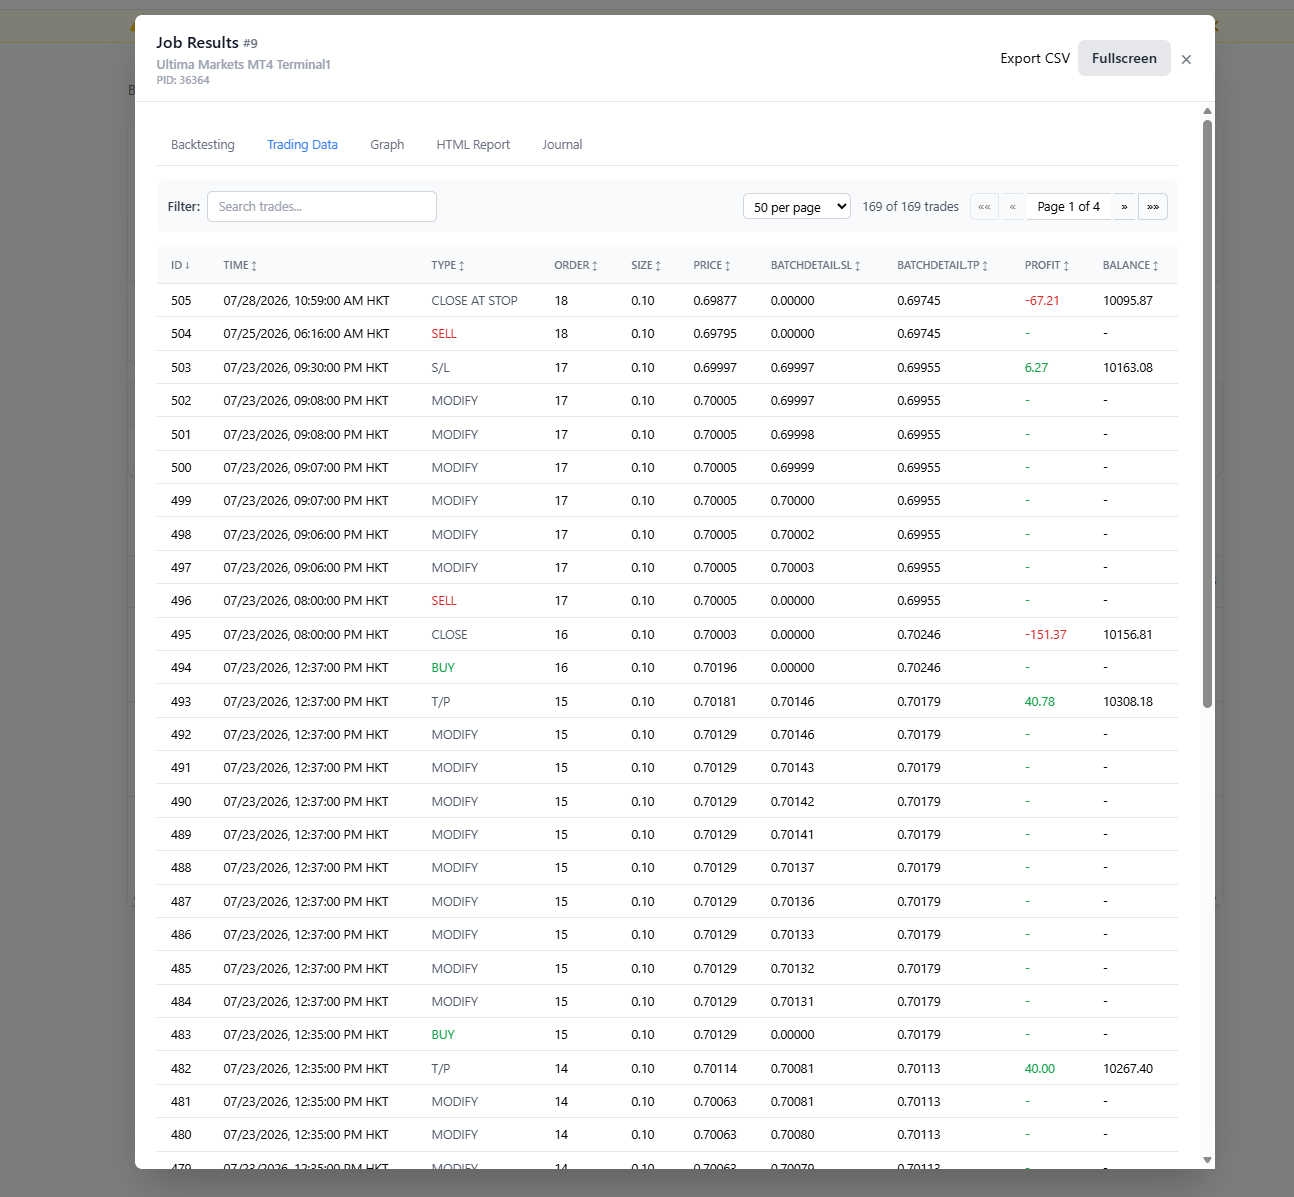Viewport: 1294px width, 1197px height.
Task: Select MODIFY row with ID 488
Action: pyautogui.click(x=667, y=868)
